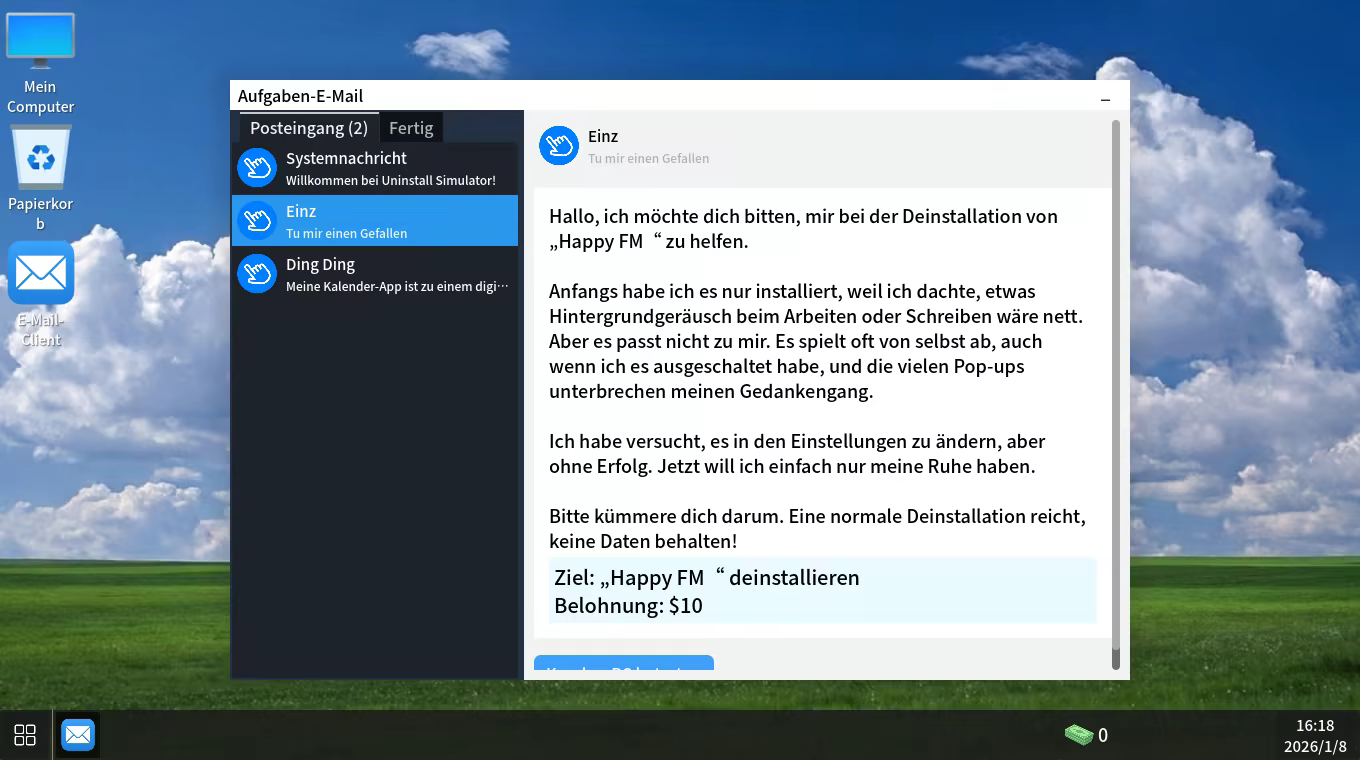Screen dimensions: 1360x760
Task: Click the Systemnachricht sender avatar icon
Action: tap(257, 168)
